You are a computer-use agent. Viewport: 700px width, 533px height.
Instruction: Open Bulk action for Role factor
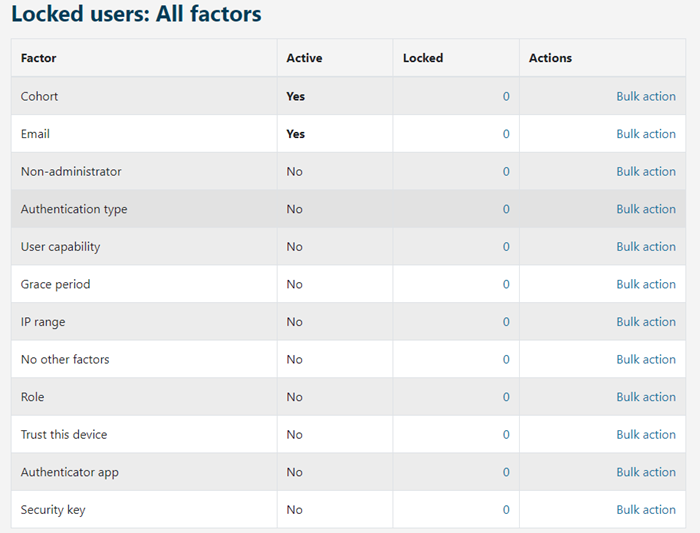pyautogui.click(x=645, y=397)
